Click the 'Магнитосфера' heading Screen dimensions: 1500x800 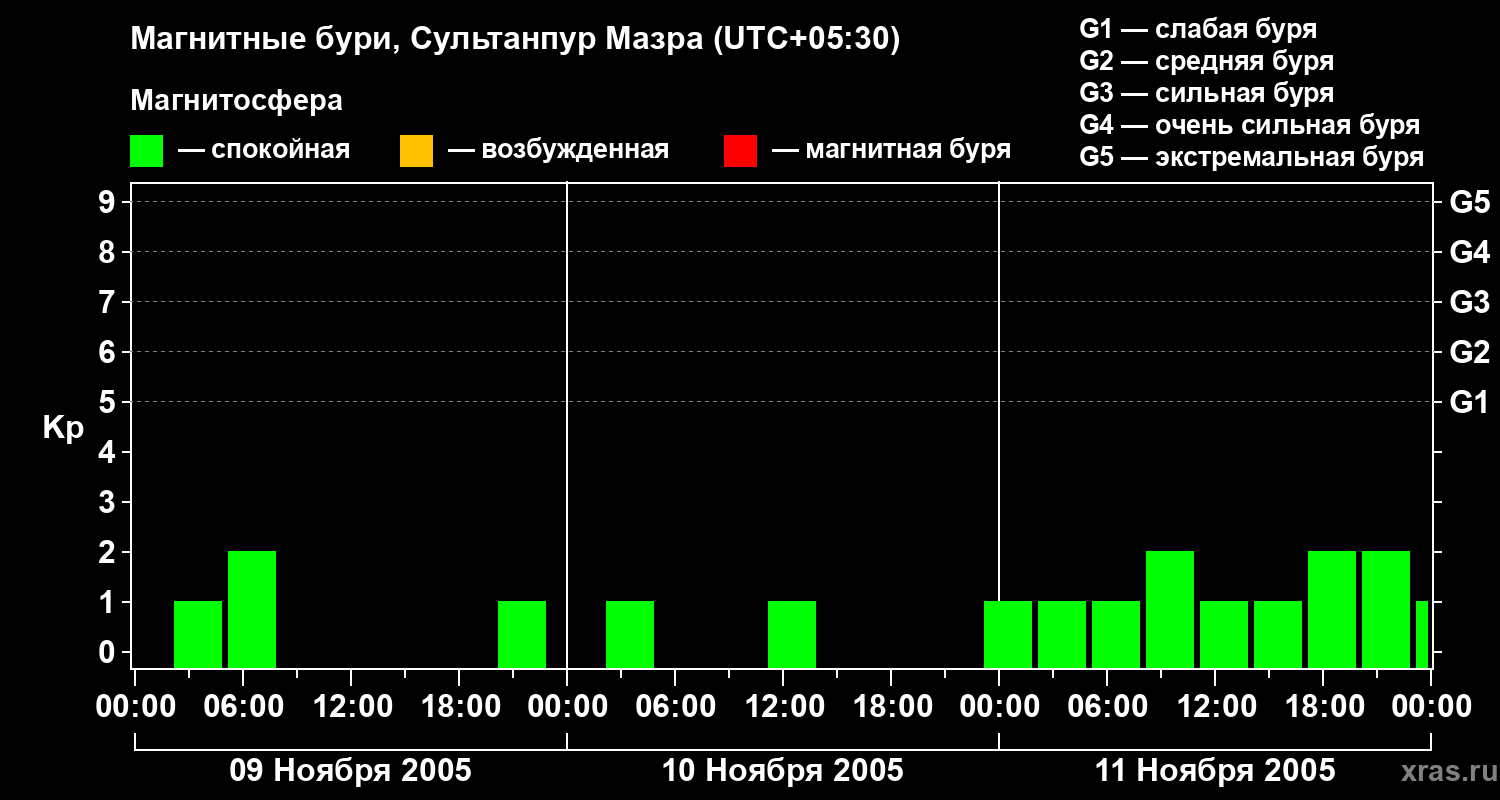point(236,101)
